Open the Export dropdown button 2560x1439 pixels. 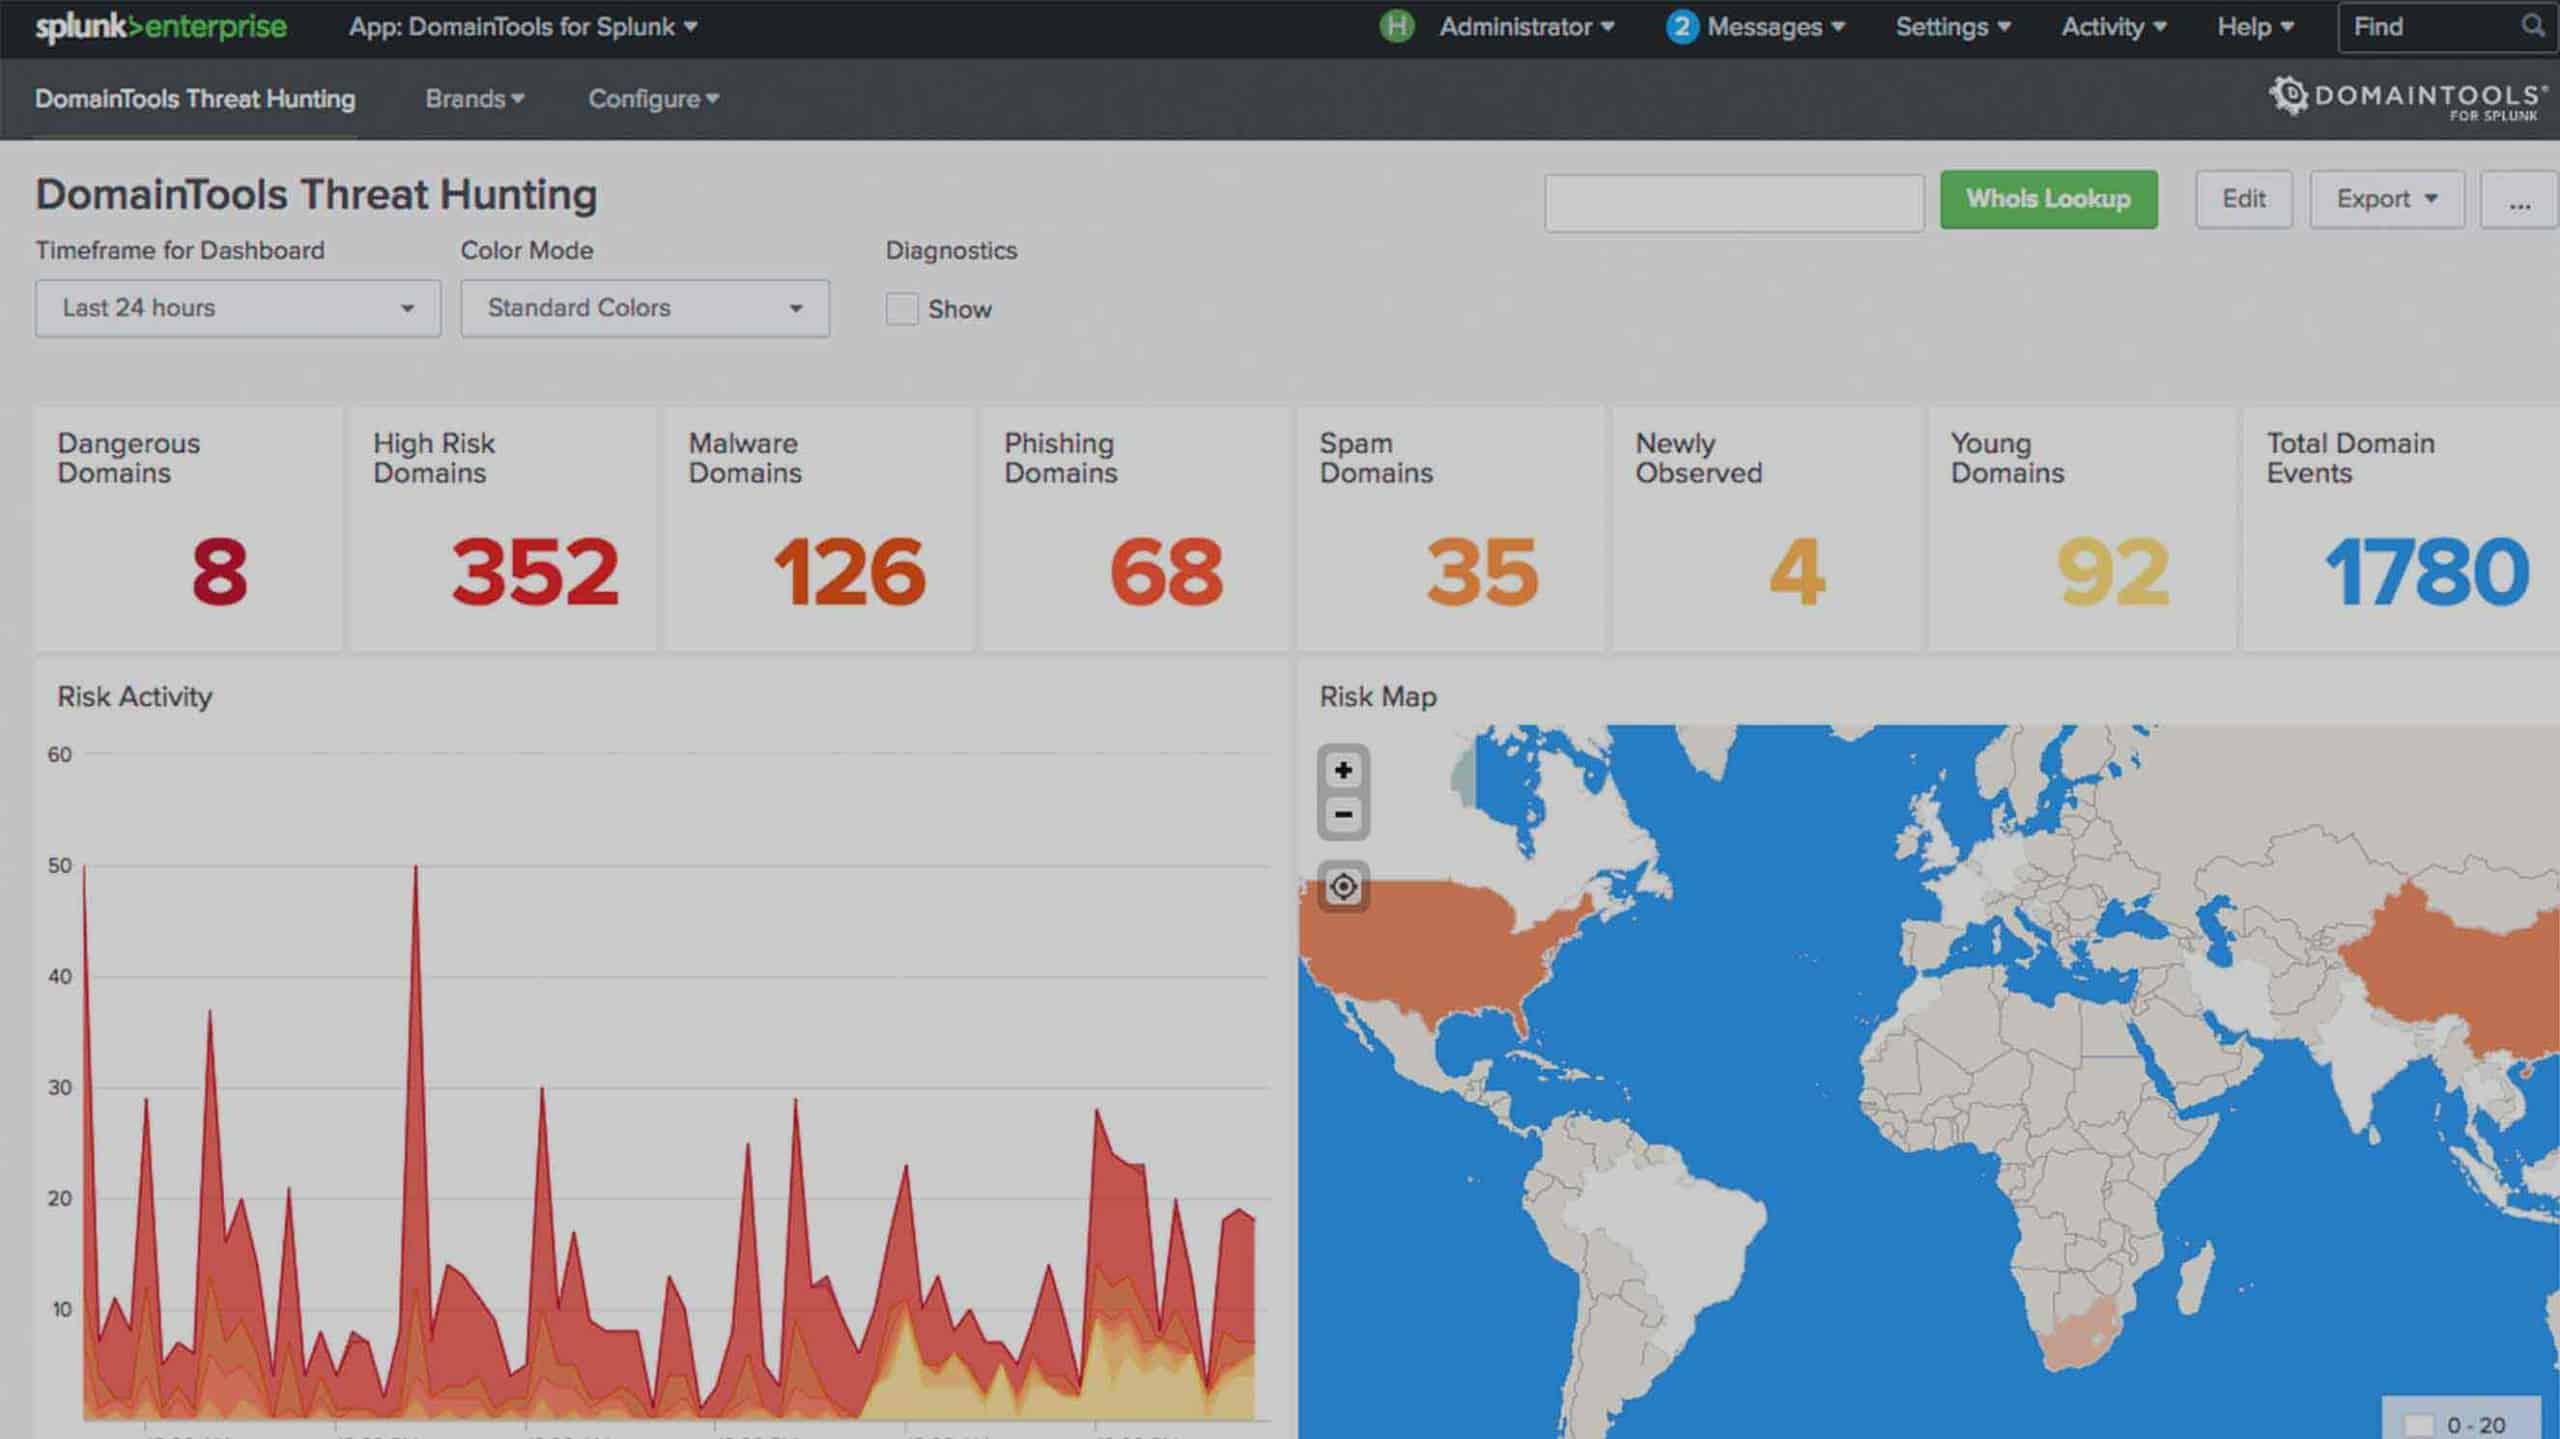coord(2387,199)
